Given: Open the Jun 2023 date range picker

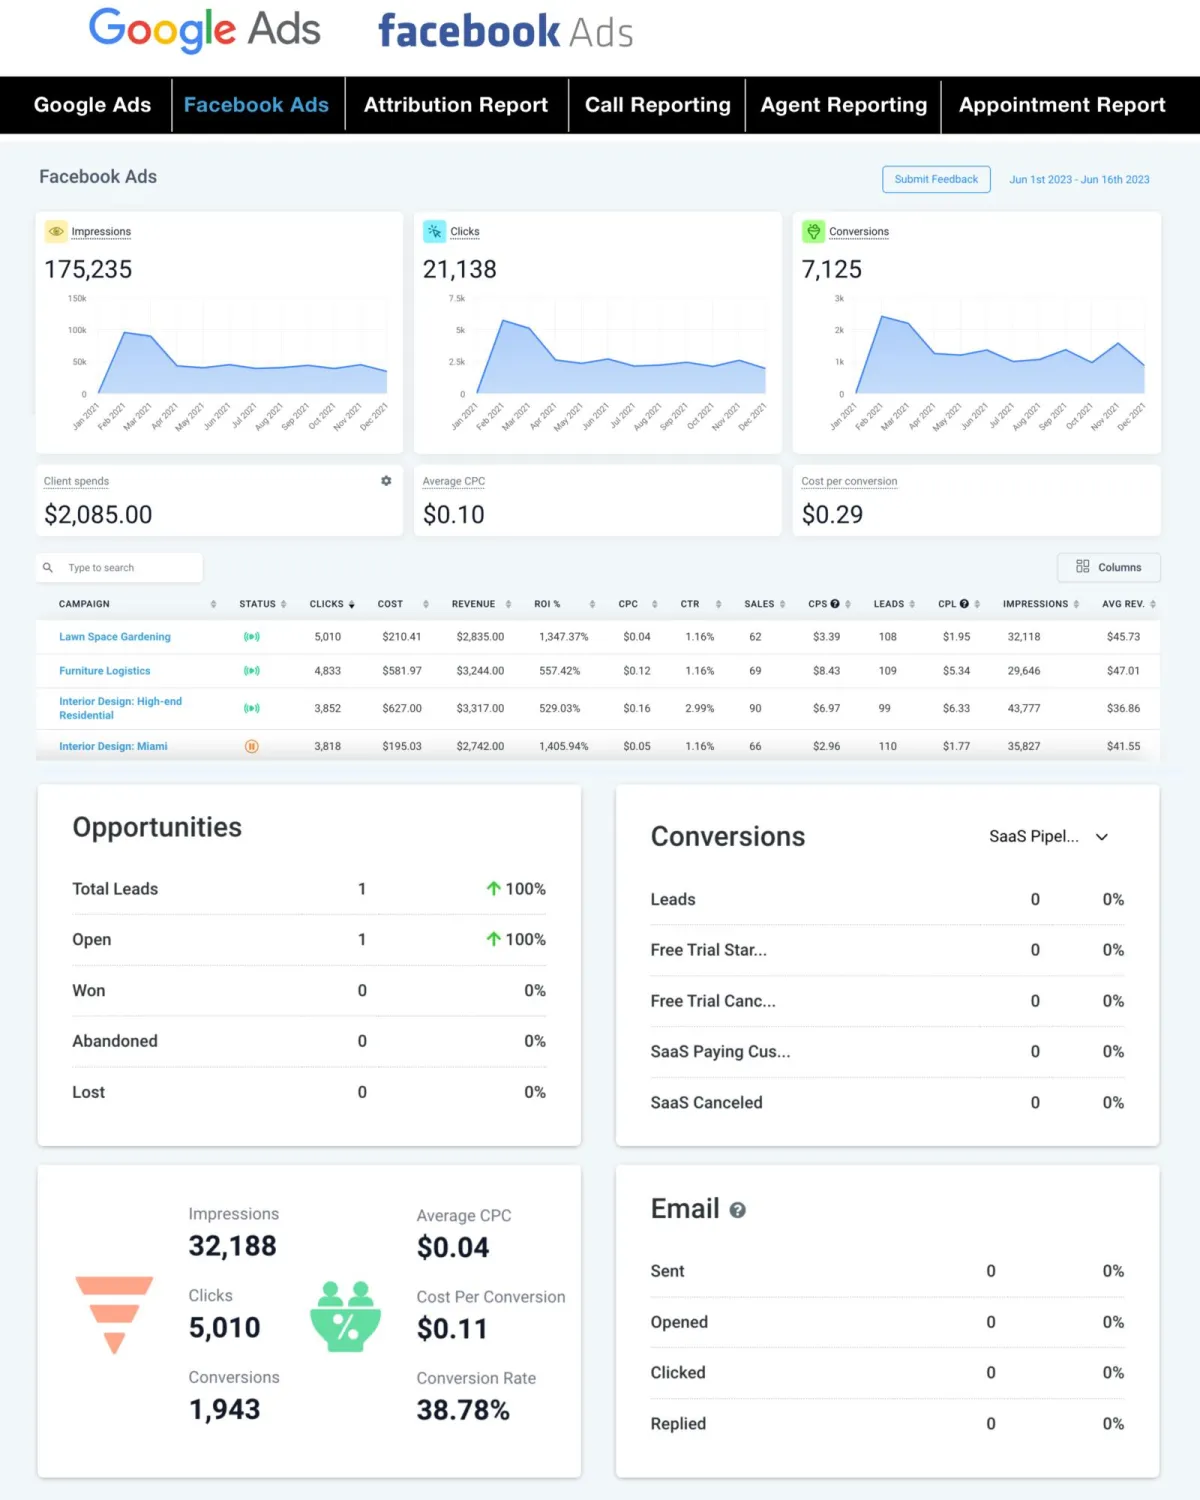Looking at the screenshot, I should [1079, 180].
